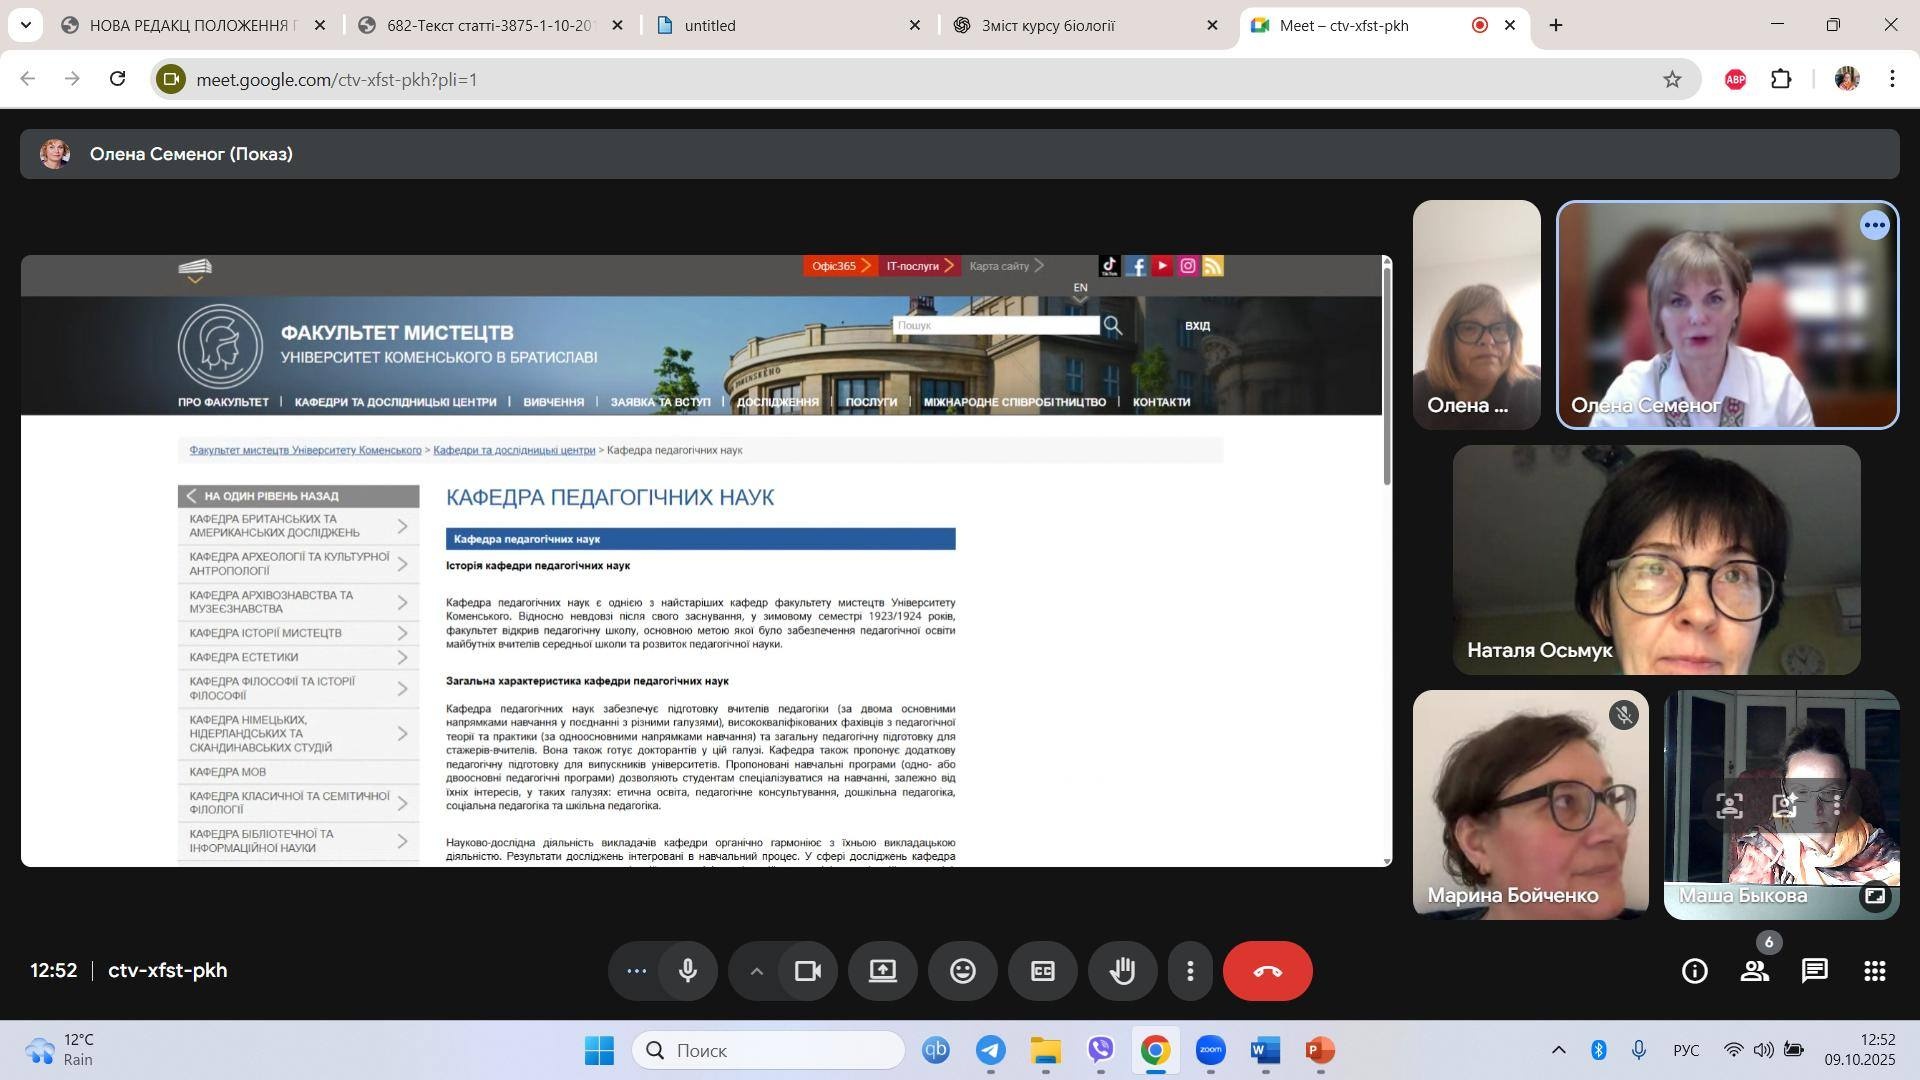Expand audio settings chevron beside camera
The image size is (1920, 1080).
pyautogui.click(x=756, y=971)
